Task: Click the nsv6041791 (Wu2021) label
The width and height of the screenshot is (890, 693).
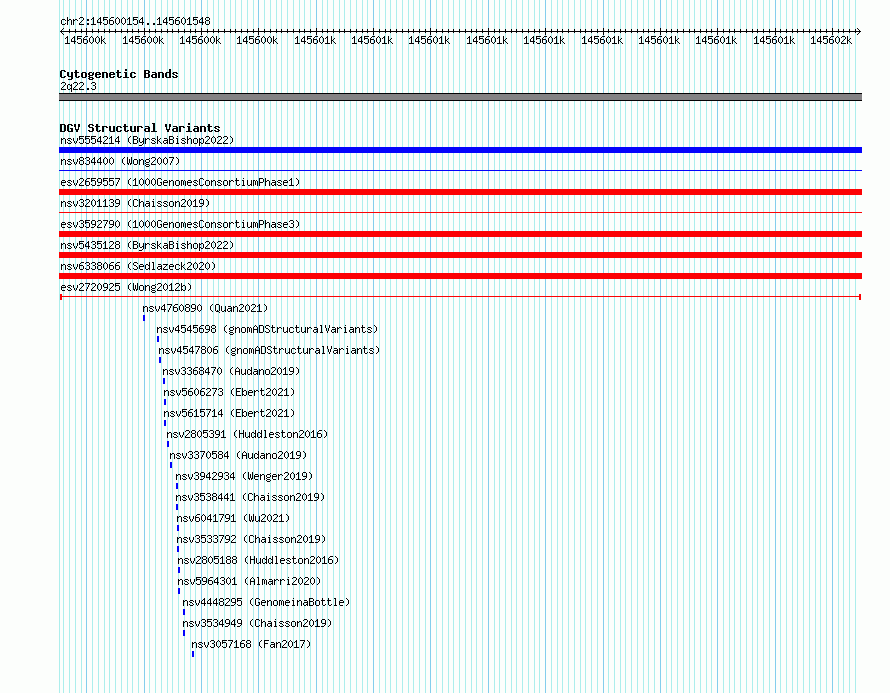Action: tap(233, 518)
